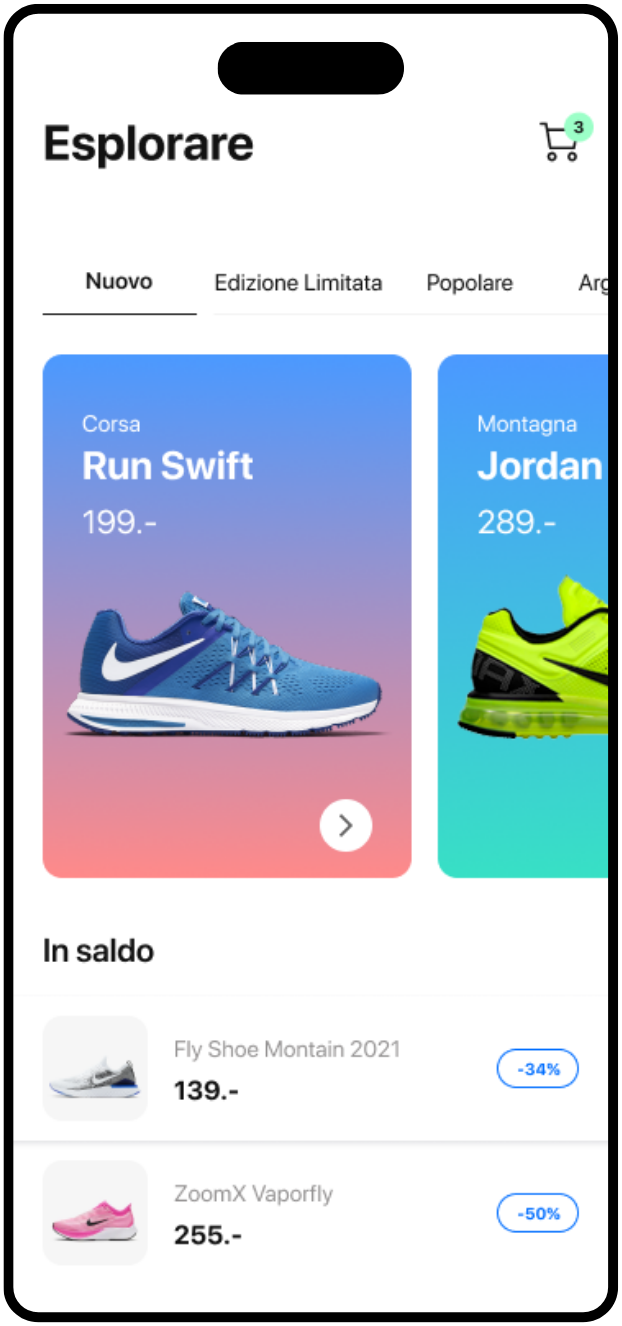The width and height of the screenshot is (622, 1326).
Task: Select the ZoomX Vaporfly item name
Action: [x=253, y=1194]
